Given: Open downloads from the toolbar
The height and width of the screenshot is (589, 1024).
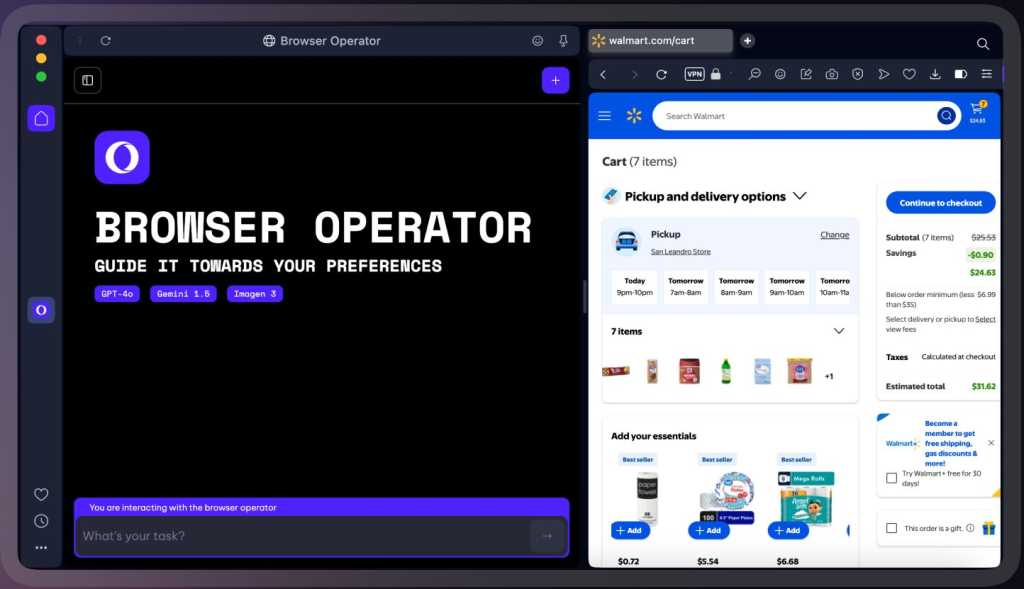Looking at the screenshot, I should 933,73.
